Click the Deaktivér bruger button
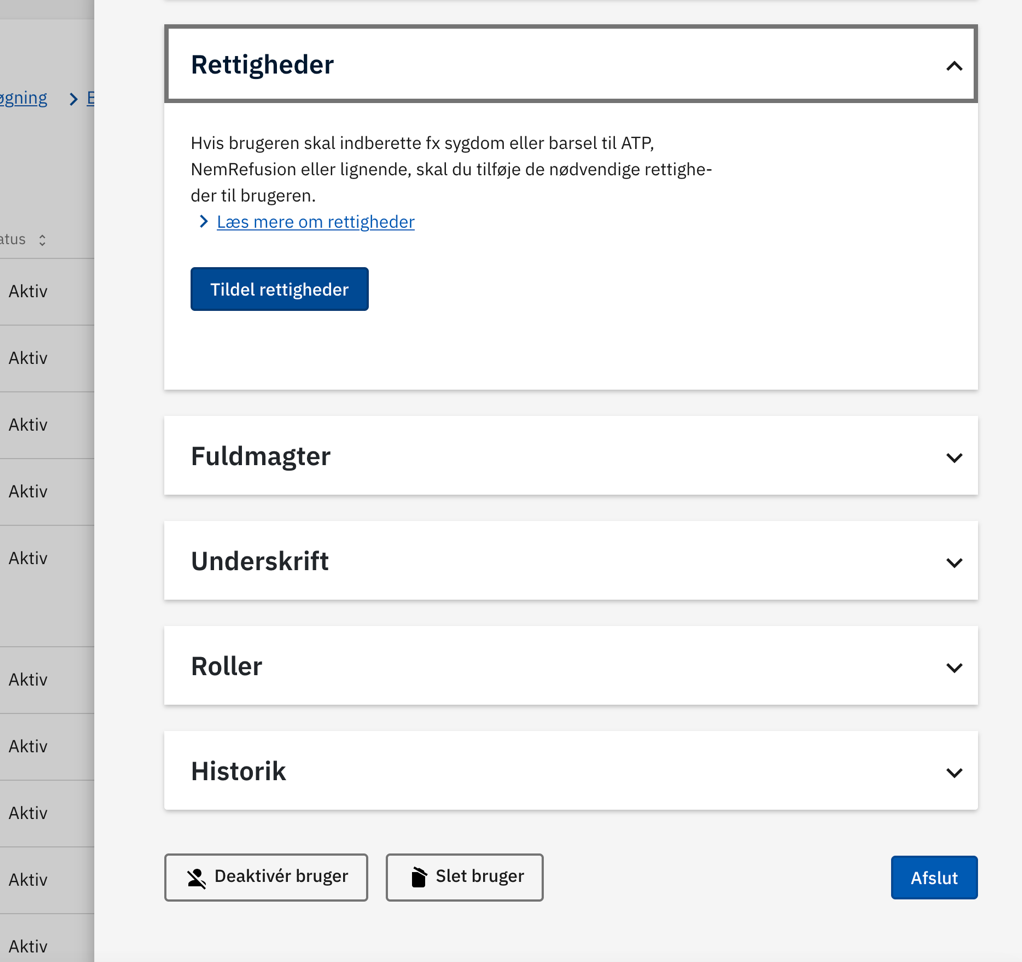The height and width of the screenshot is (962, 1022). [x=266, y=877]
